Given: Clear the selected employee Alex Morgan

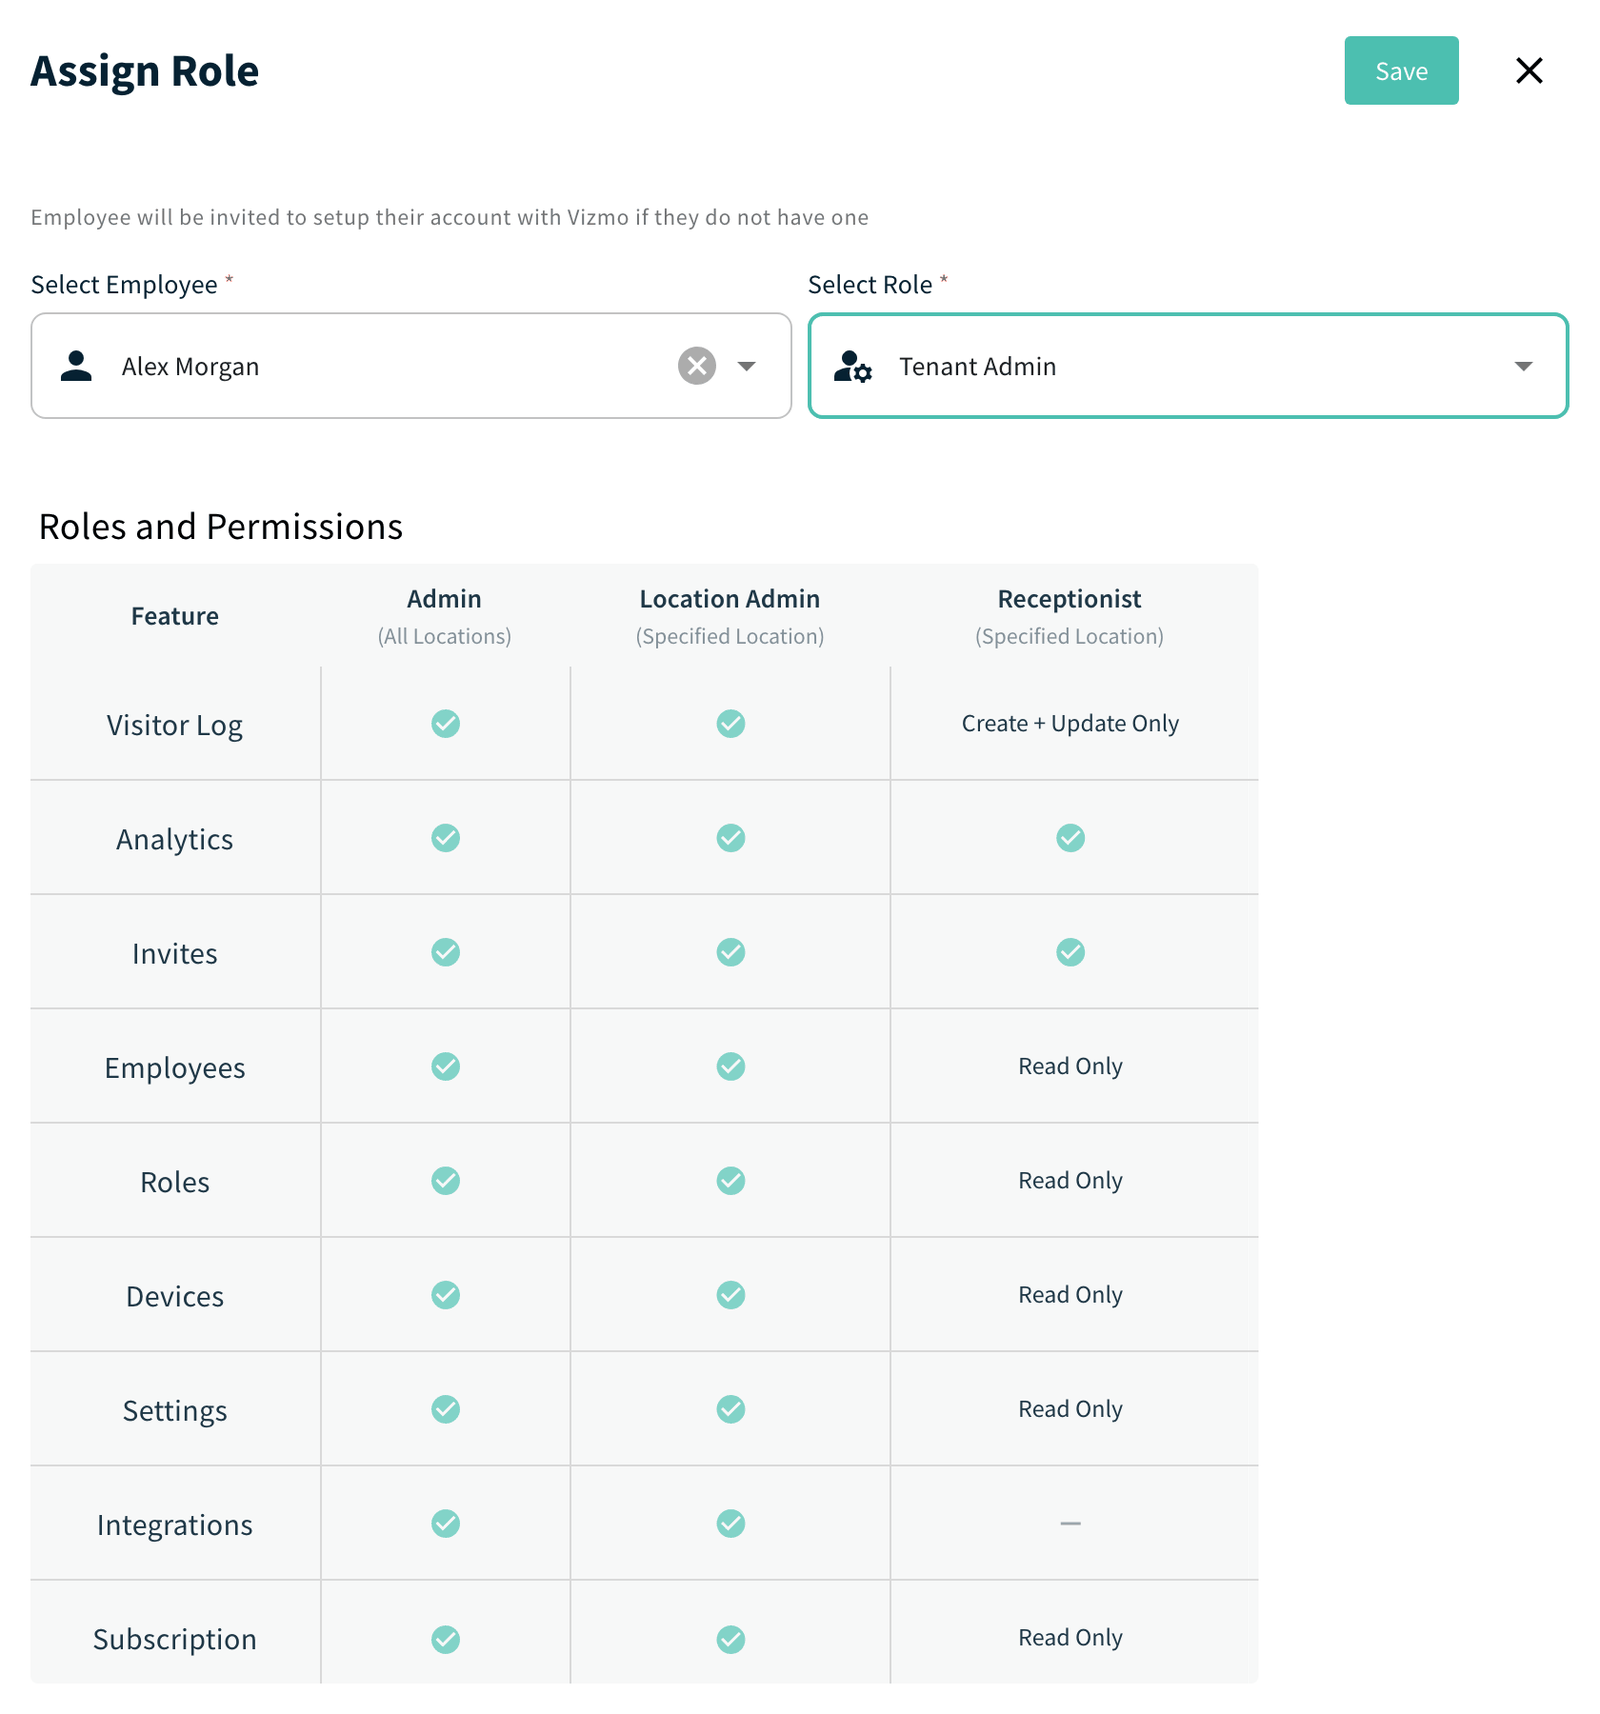Looking at the screenshot, I should [x=696, y=366].
